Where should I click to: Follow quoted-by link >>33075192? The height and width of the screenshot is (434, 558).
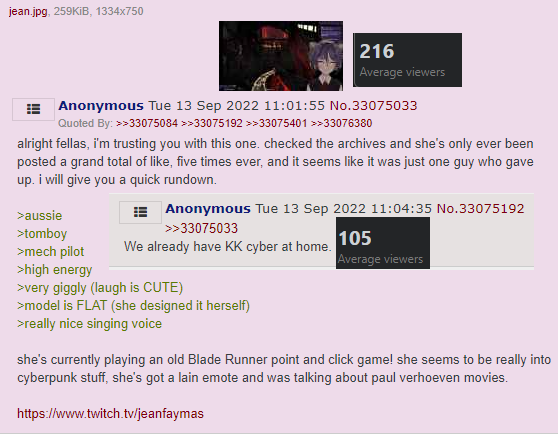point(212,123)
